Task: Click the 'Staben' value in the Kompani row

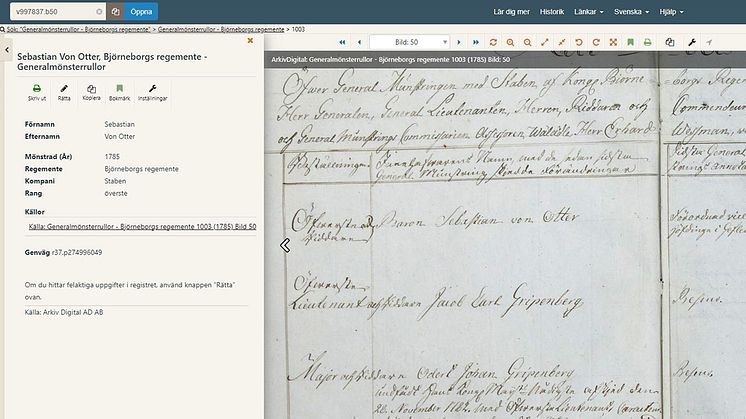Action: (115, 181)
